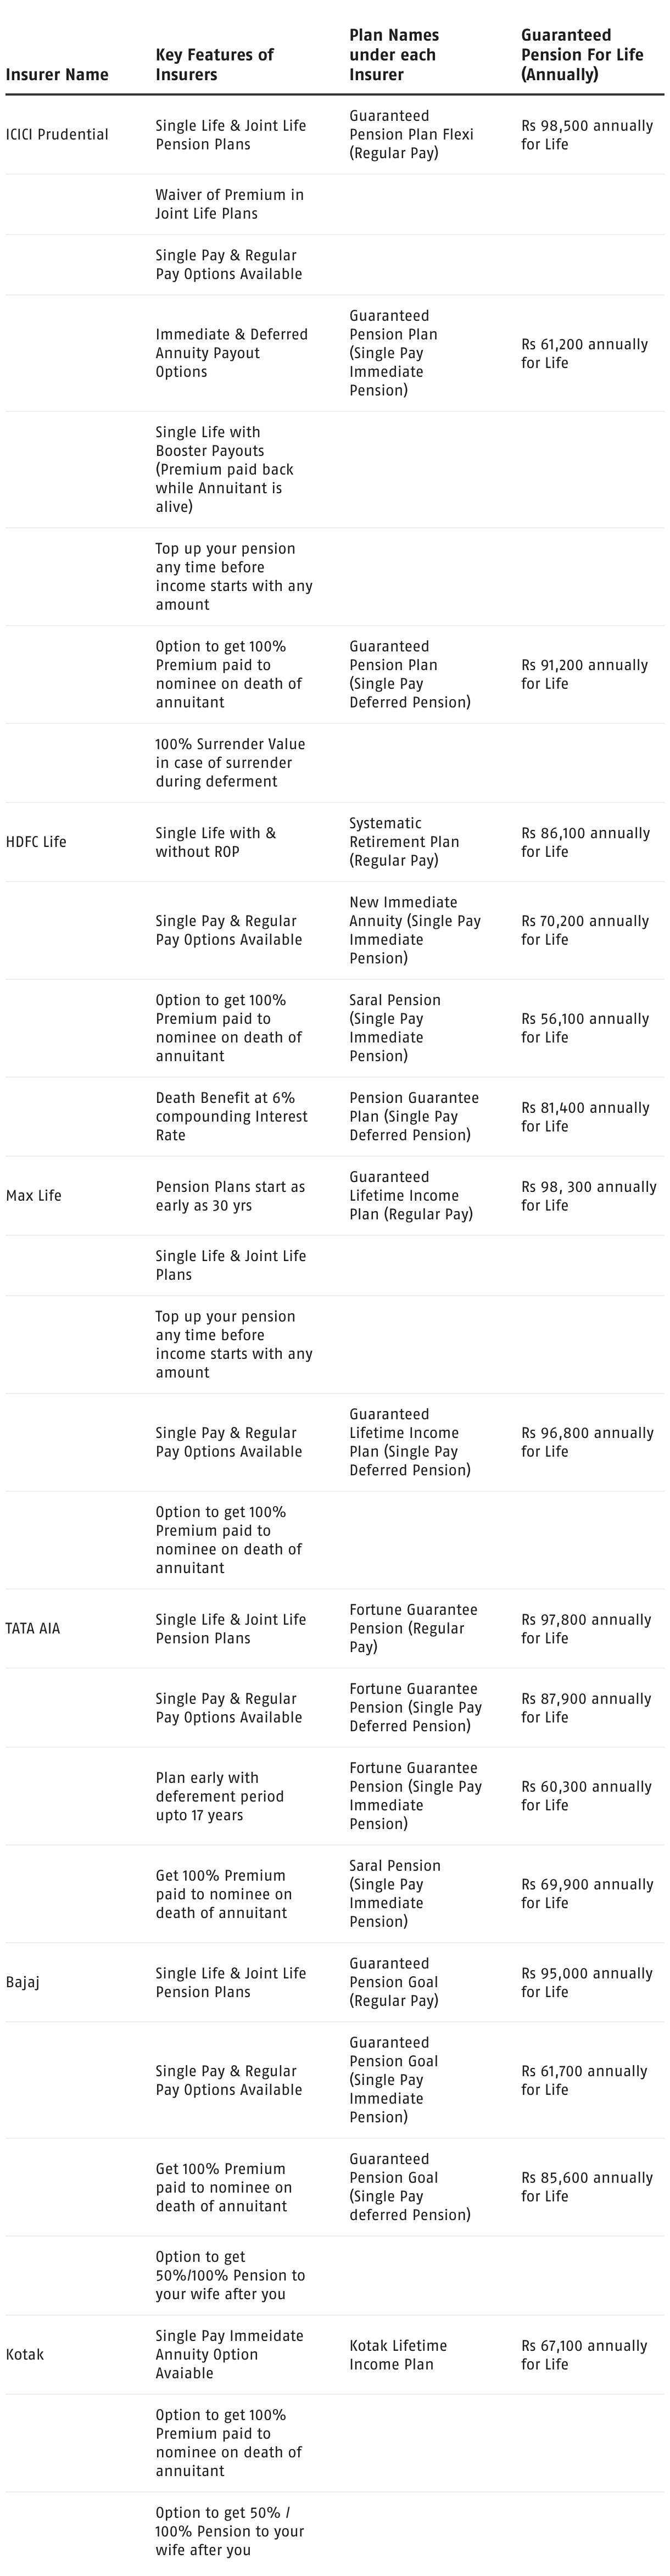
Task: Click the Insurer Name column header
Action: (x=57, y=74)
